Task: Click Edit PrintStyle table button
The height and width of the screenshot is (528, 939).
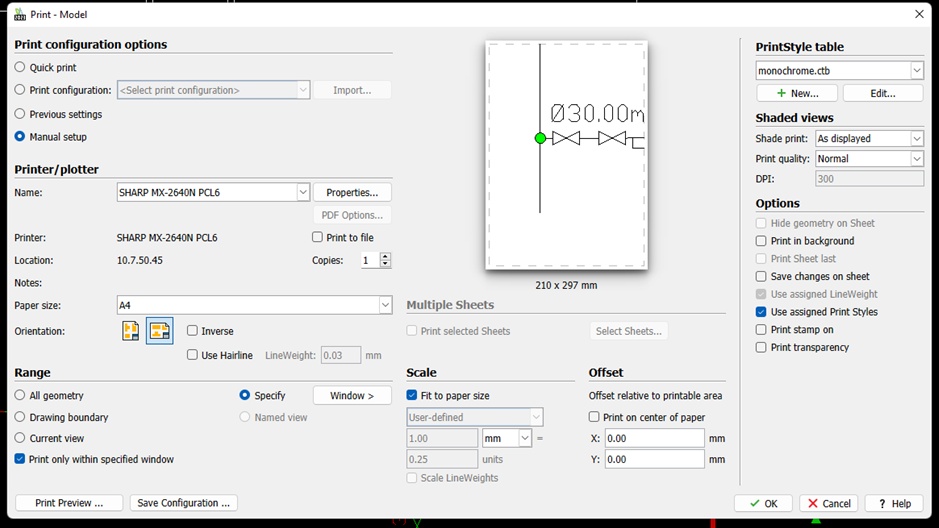Action: 883,93
